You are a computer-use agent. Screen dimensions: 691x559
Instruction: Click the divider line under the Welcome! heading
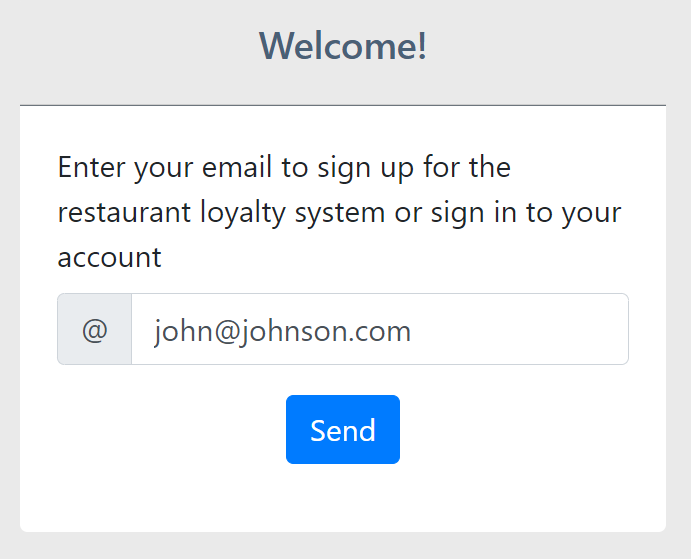tap(343, 105)
